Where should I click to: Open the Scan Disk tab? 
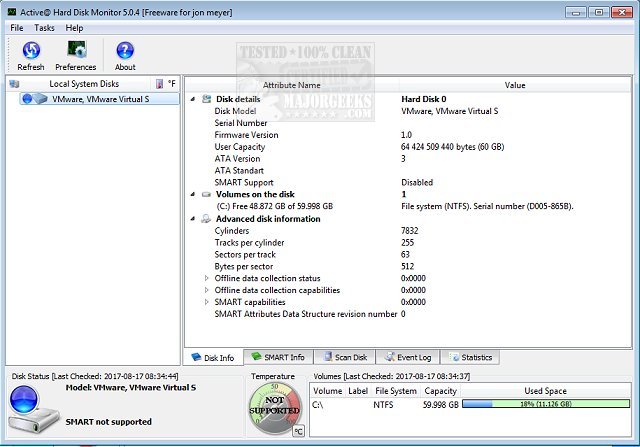coord(345,357)
